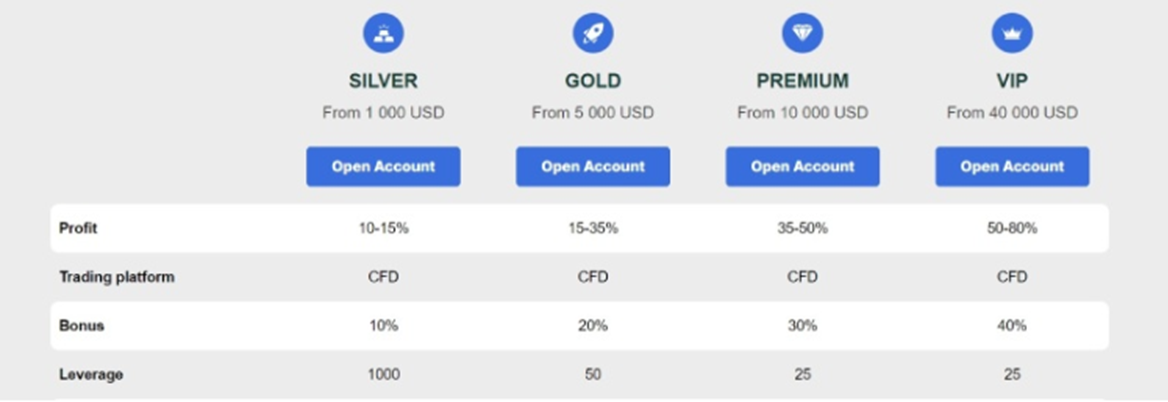Click the Leverage row label

click(91, 374)
